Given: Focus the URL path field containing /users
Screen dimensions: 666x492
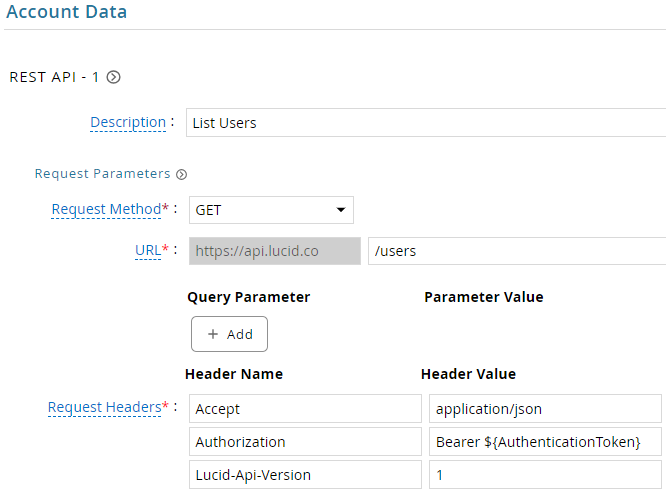Looking at the screenshot, I should pos(517,251).
